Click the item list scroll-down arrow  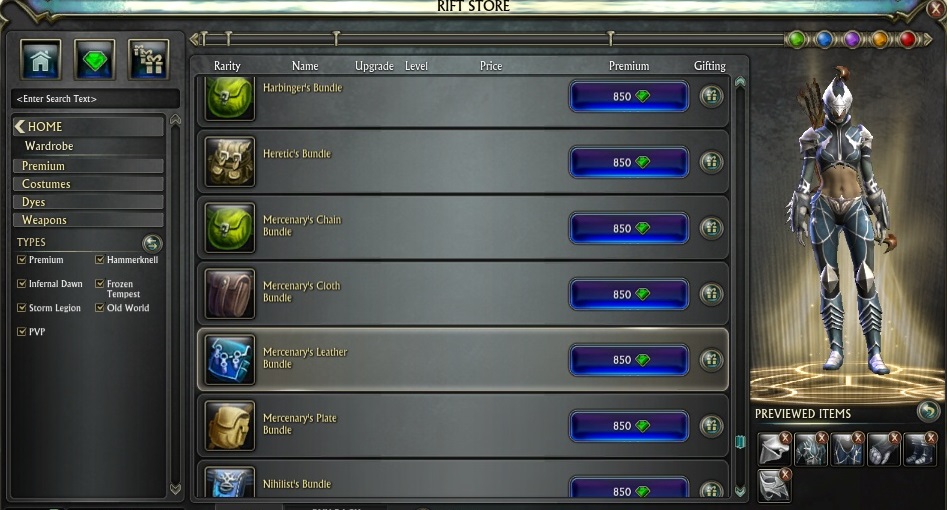(x=740, y=491)
